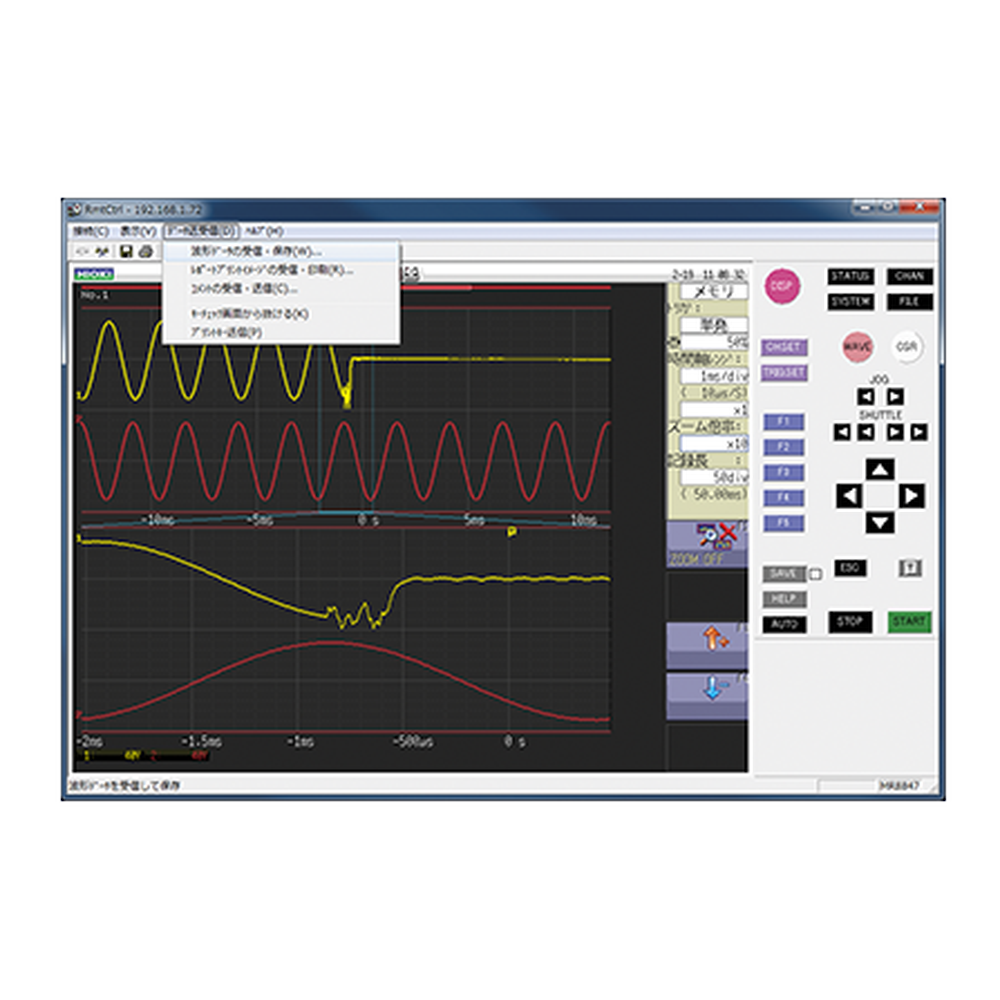Click the SHUTTLE fast-left arrow button
Screen dimensions: 1000x1000
click(842, 432)
